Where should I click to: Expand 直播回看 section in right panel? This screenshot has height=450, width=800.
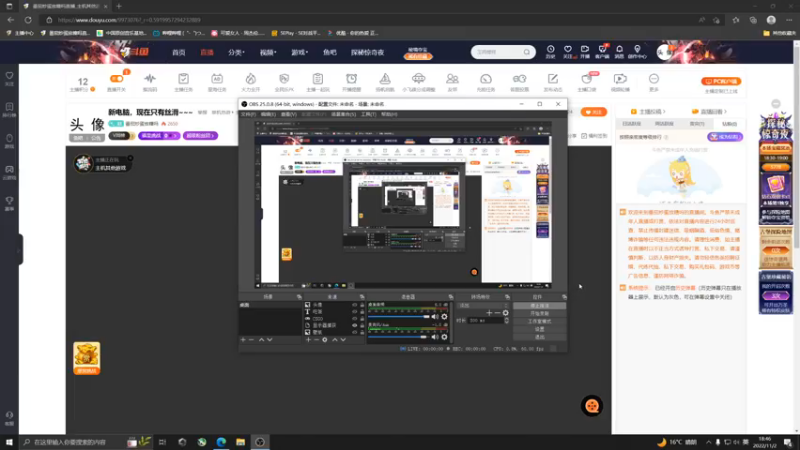[x=709, y=112]
